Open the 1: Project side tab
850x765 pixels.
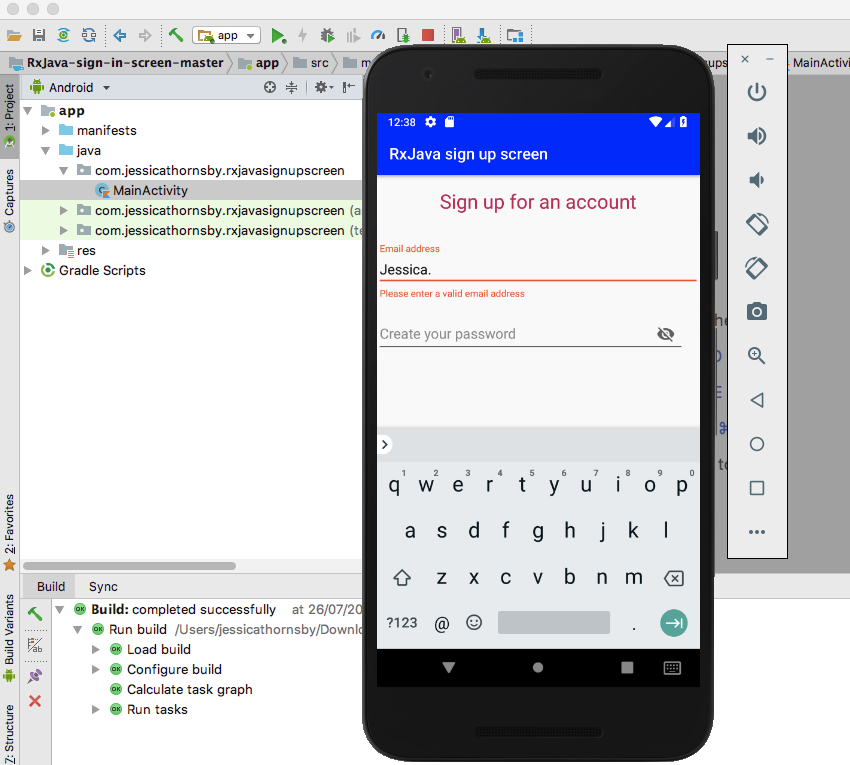(x=10, y=115)
